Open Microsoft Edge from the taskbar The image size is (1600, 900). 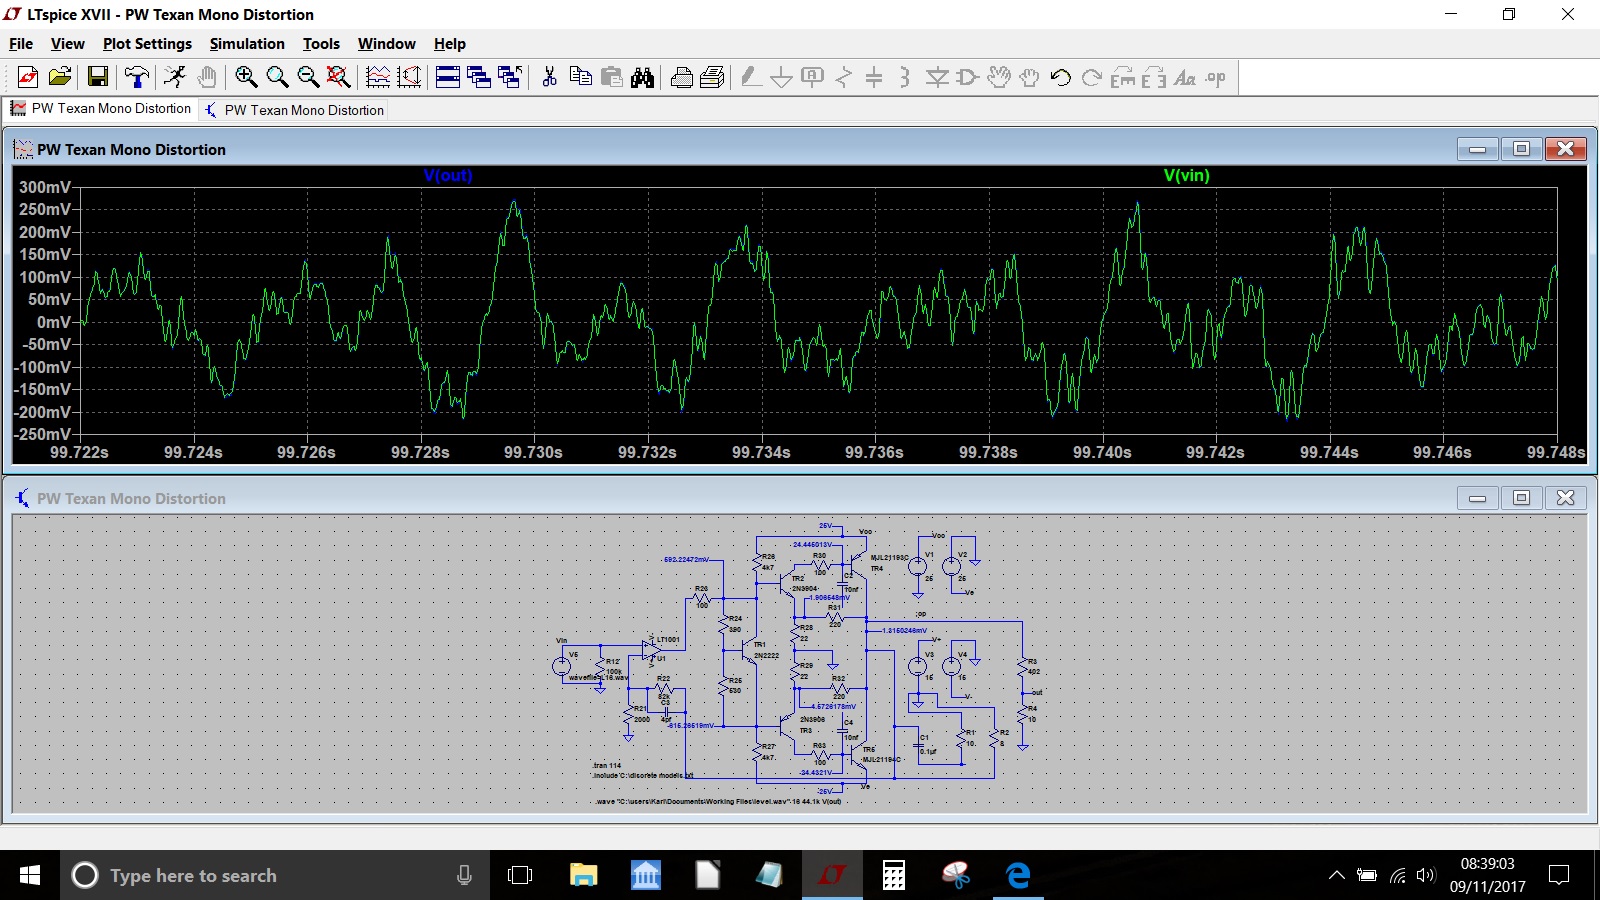1018,875
